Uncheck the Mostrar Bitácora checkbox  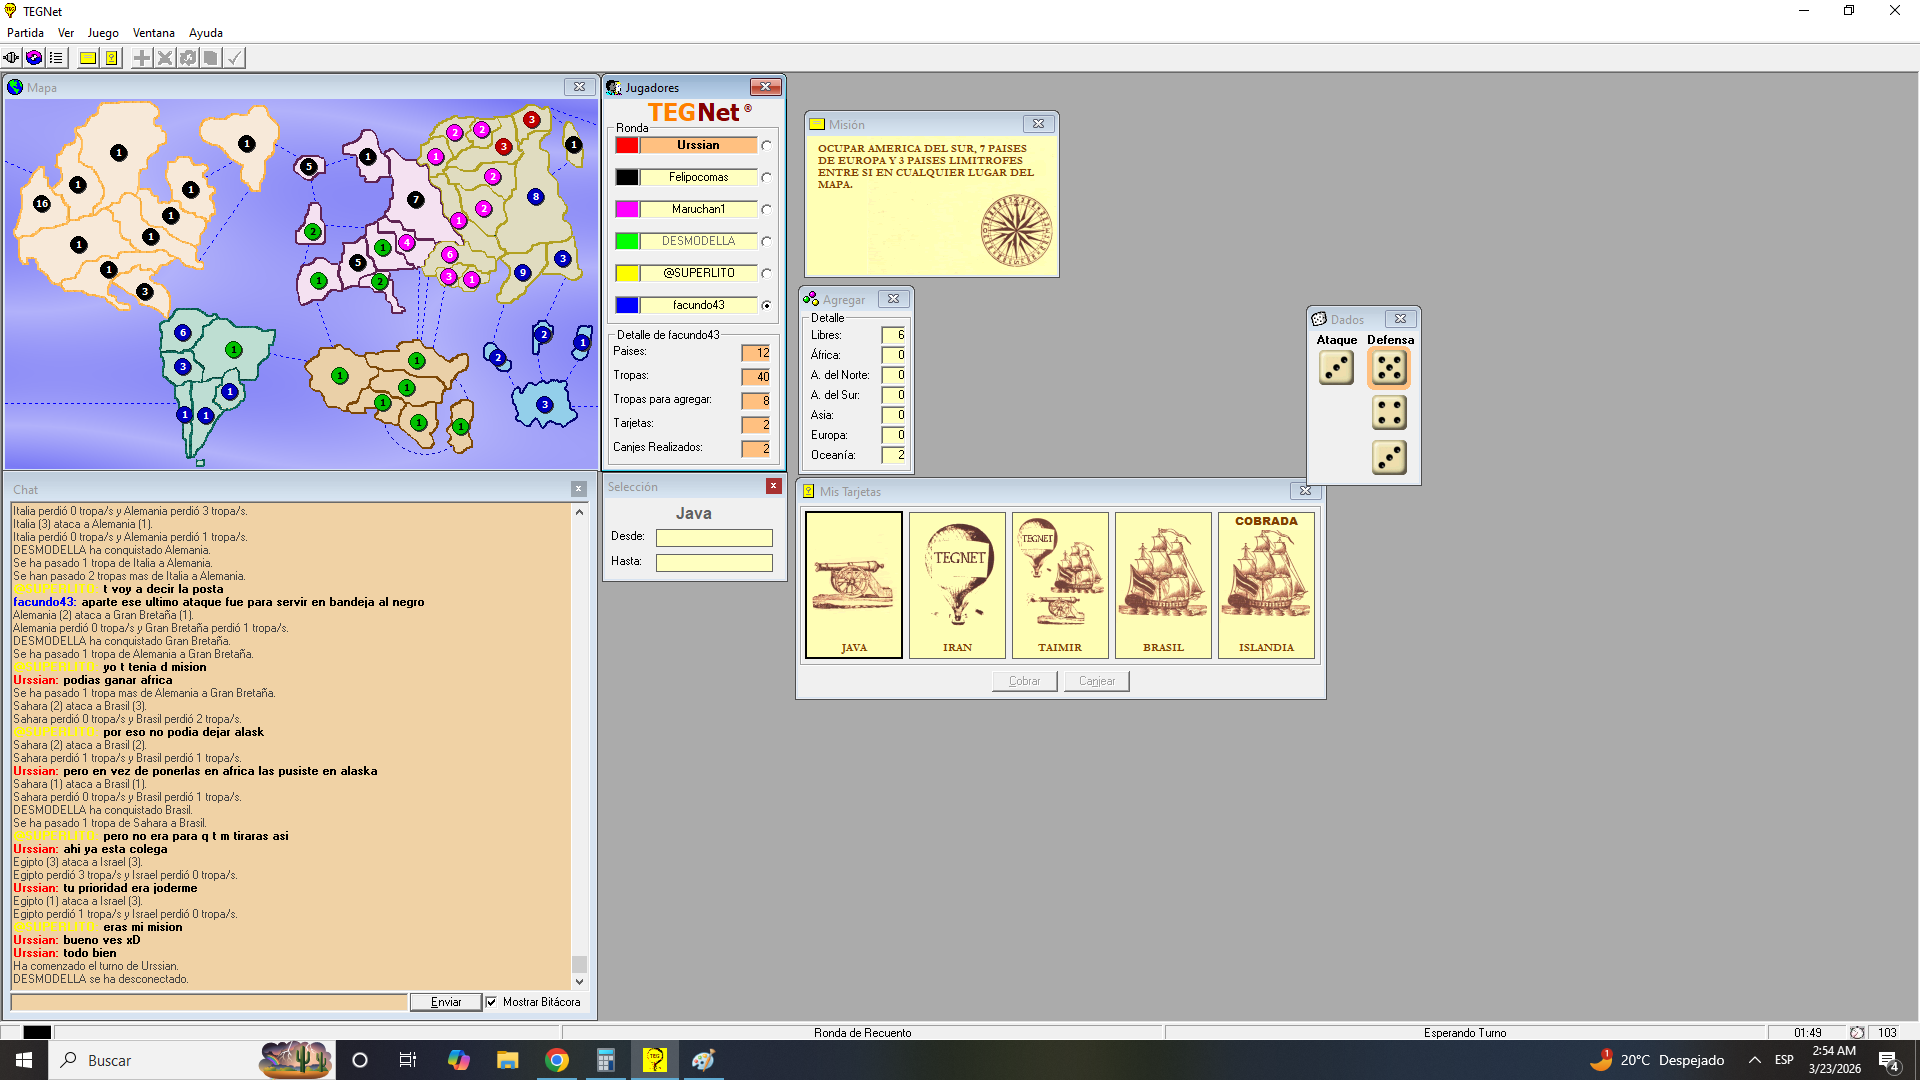(491, 1002)
